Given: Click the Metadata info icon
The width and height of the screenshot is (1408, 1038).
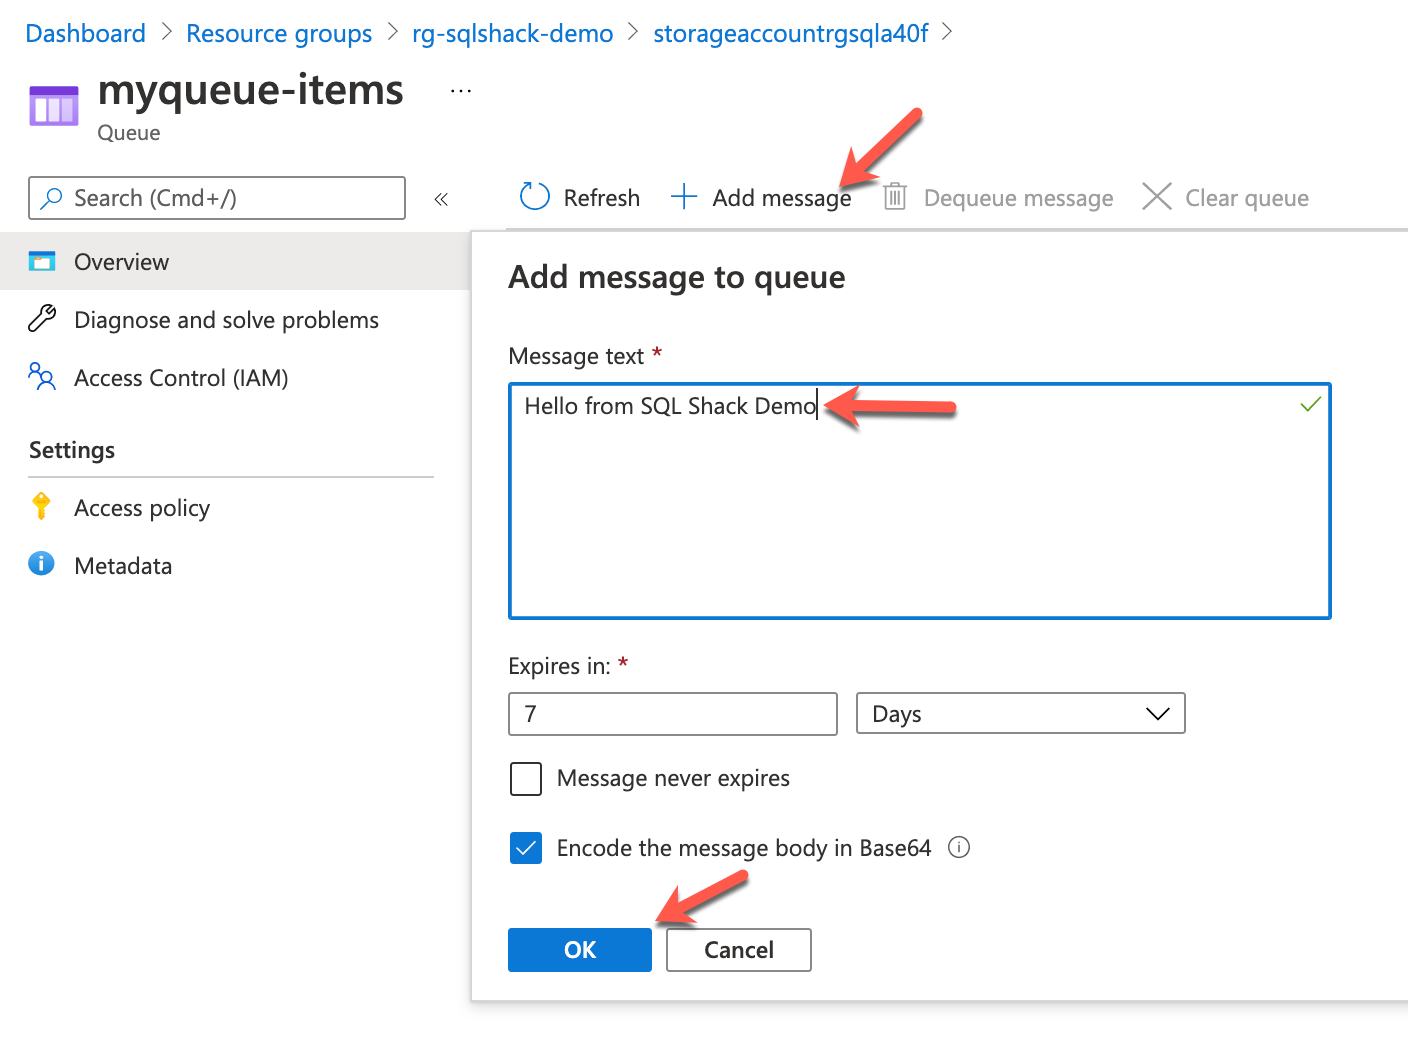Looking at the screenshot, I should pyautogui.click(x=41, y=565).
